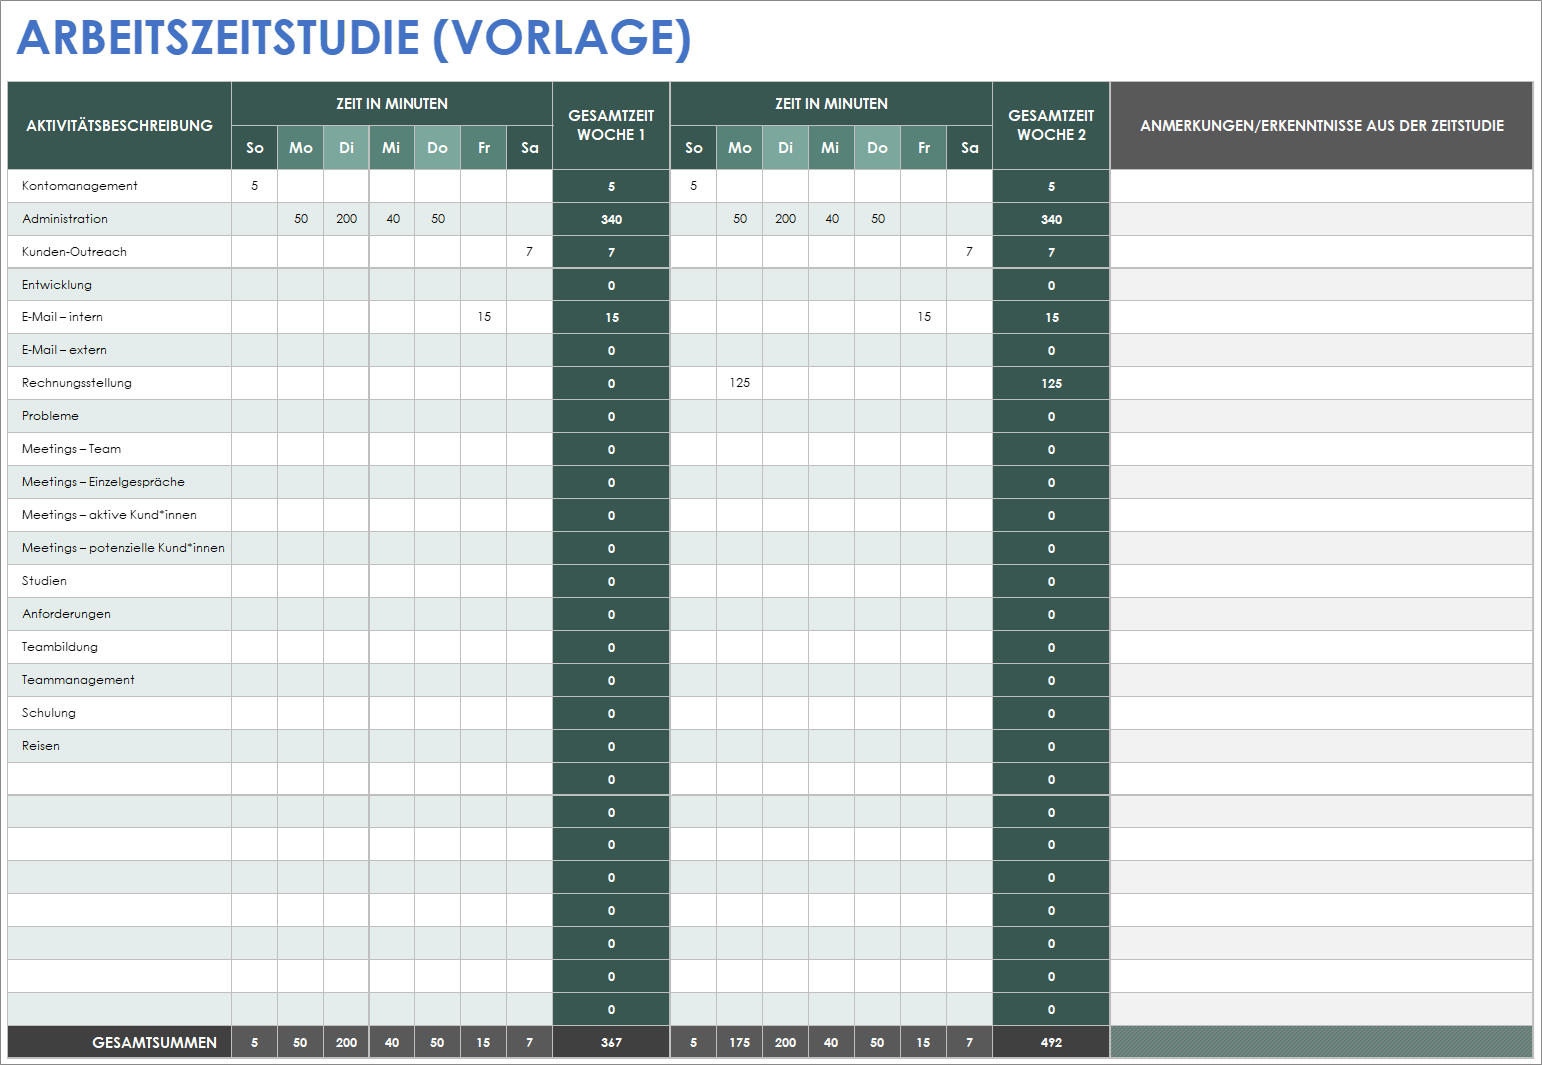Viewport: 1542px width, 1065px height.
Task: Click the week 1 'Mo' day header
Action: (301, 148)
